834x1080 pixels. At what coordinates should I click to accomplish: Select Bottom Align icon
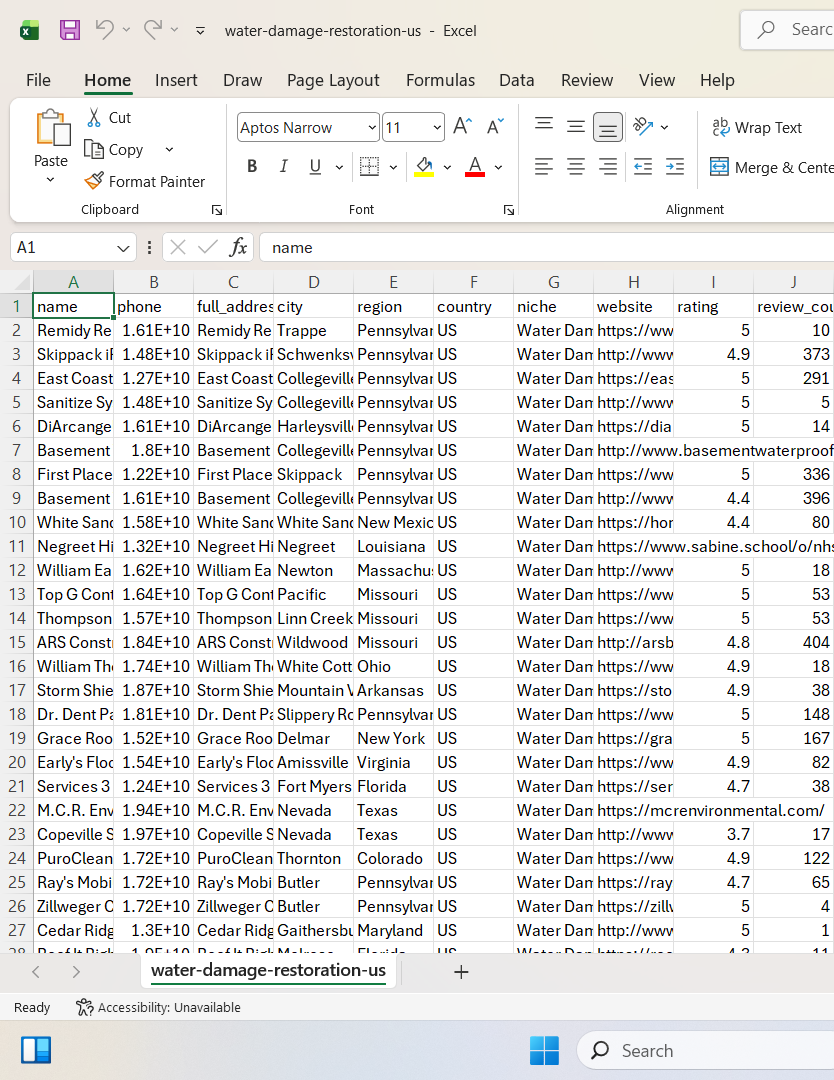607,127
